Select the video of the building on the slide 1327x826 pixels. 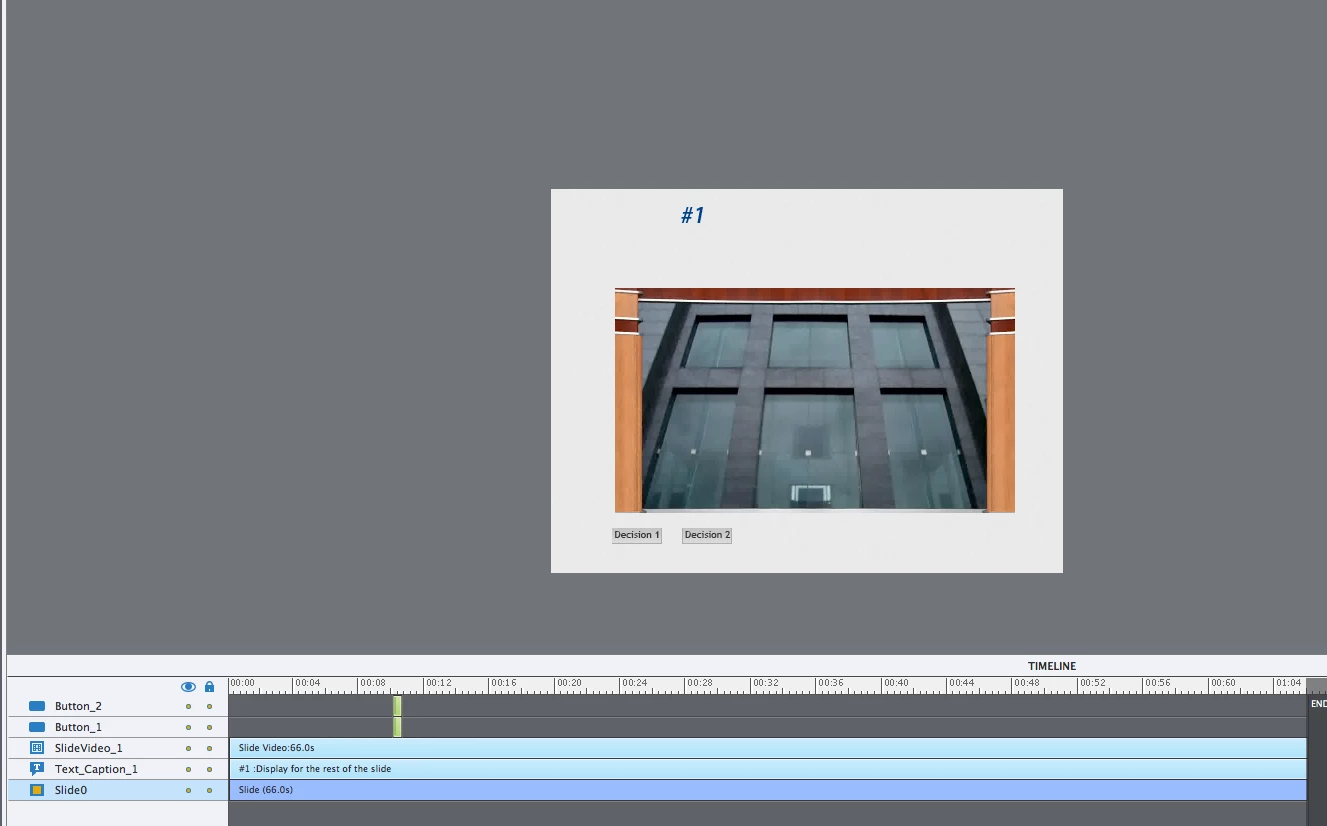pyautogui.click(x=815, y=400)
